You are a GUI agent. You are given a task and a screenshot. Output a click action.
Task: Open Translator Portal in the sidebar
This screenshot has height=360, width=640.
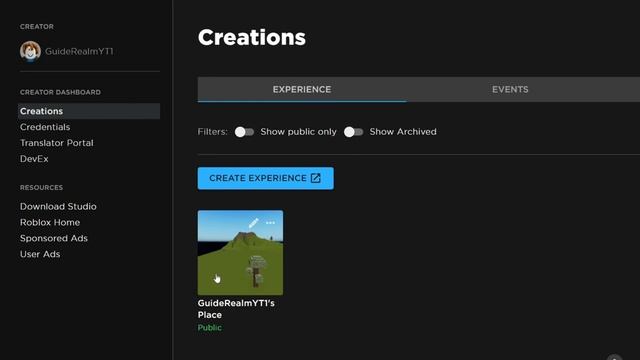57,143
